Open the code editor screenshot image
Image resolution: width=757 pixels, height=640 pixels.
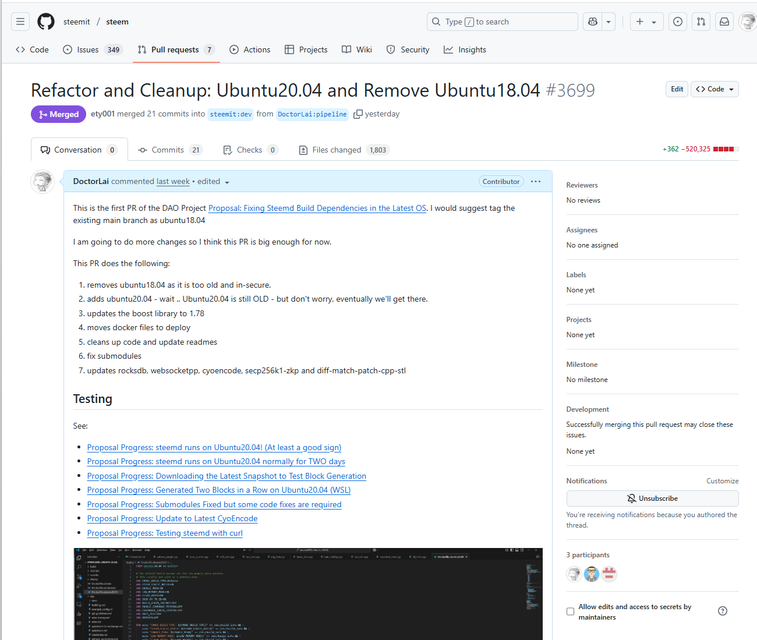(x=308, y=594)
